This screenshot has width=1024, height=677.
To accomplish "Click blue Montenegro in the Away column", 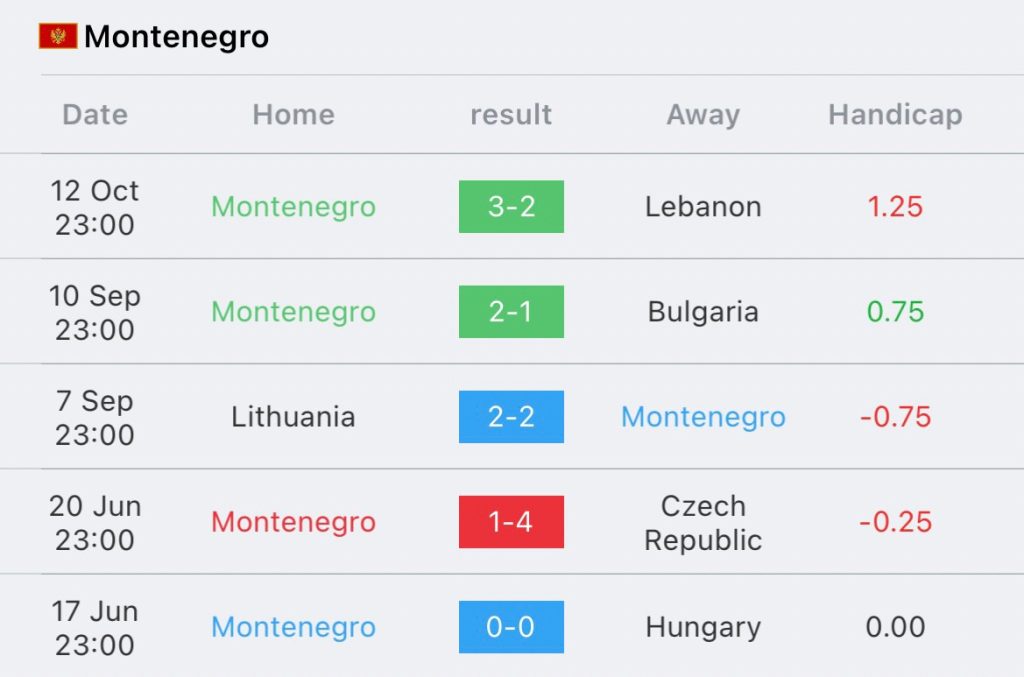I will (x=703, y=417).
